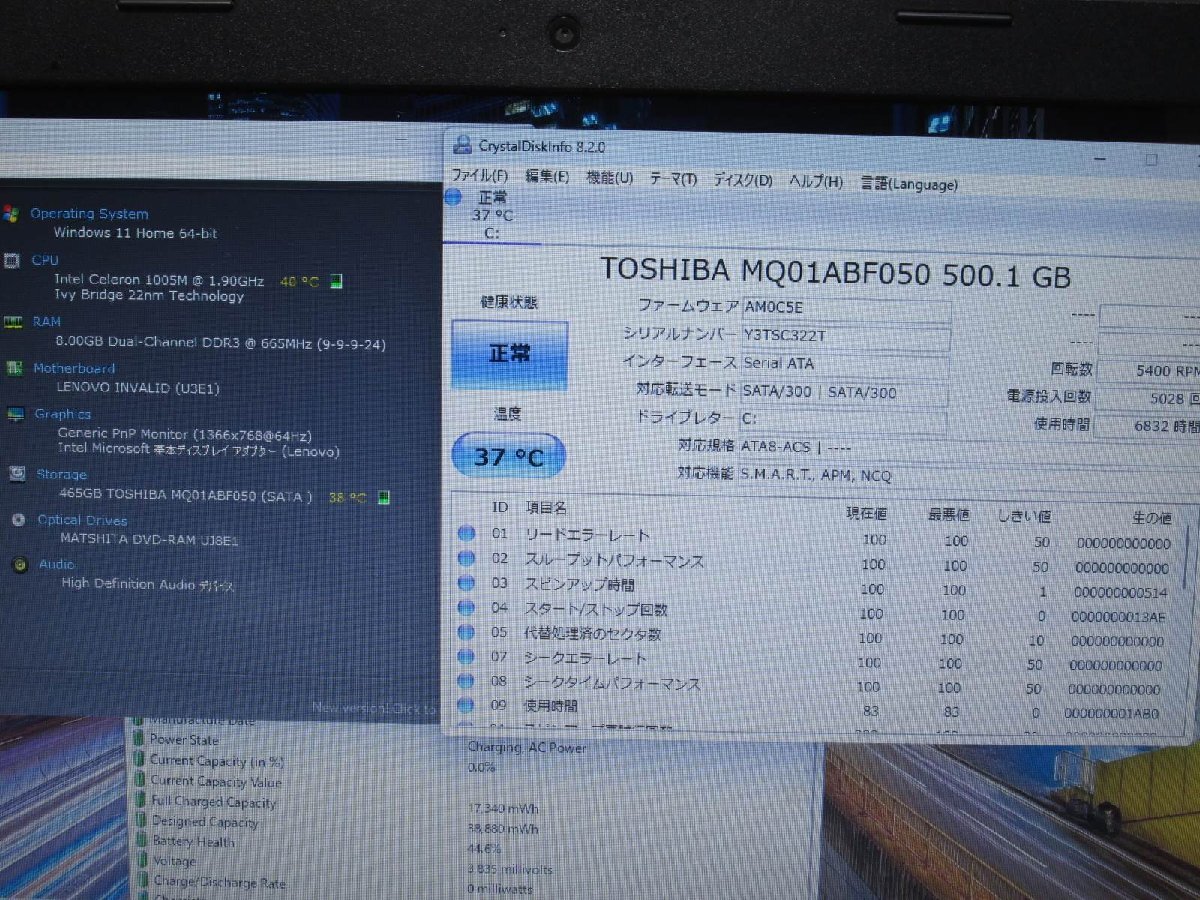
Task: Click the status circle for リードエラーレート row
Action: pyautogui.click(x=466, y=533)
